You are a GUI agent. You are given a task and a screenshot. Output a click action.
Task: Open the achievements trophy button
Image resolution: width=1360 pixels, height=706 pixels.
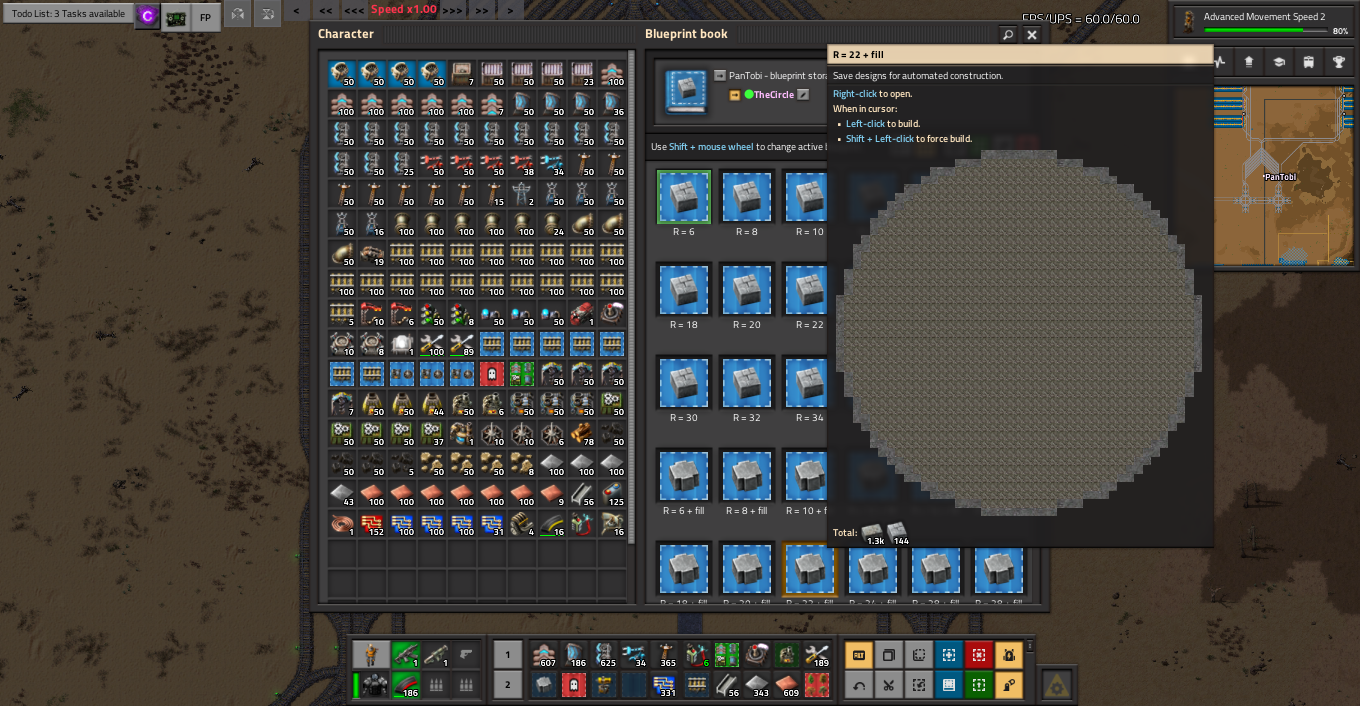[x=1338, y=62]
